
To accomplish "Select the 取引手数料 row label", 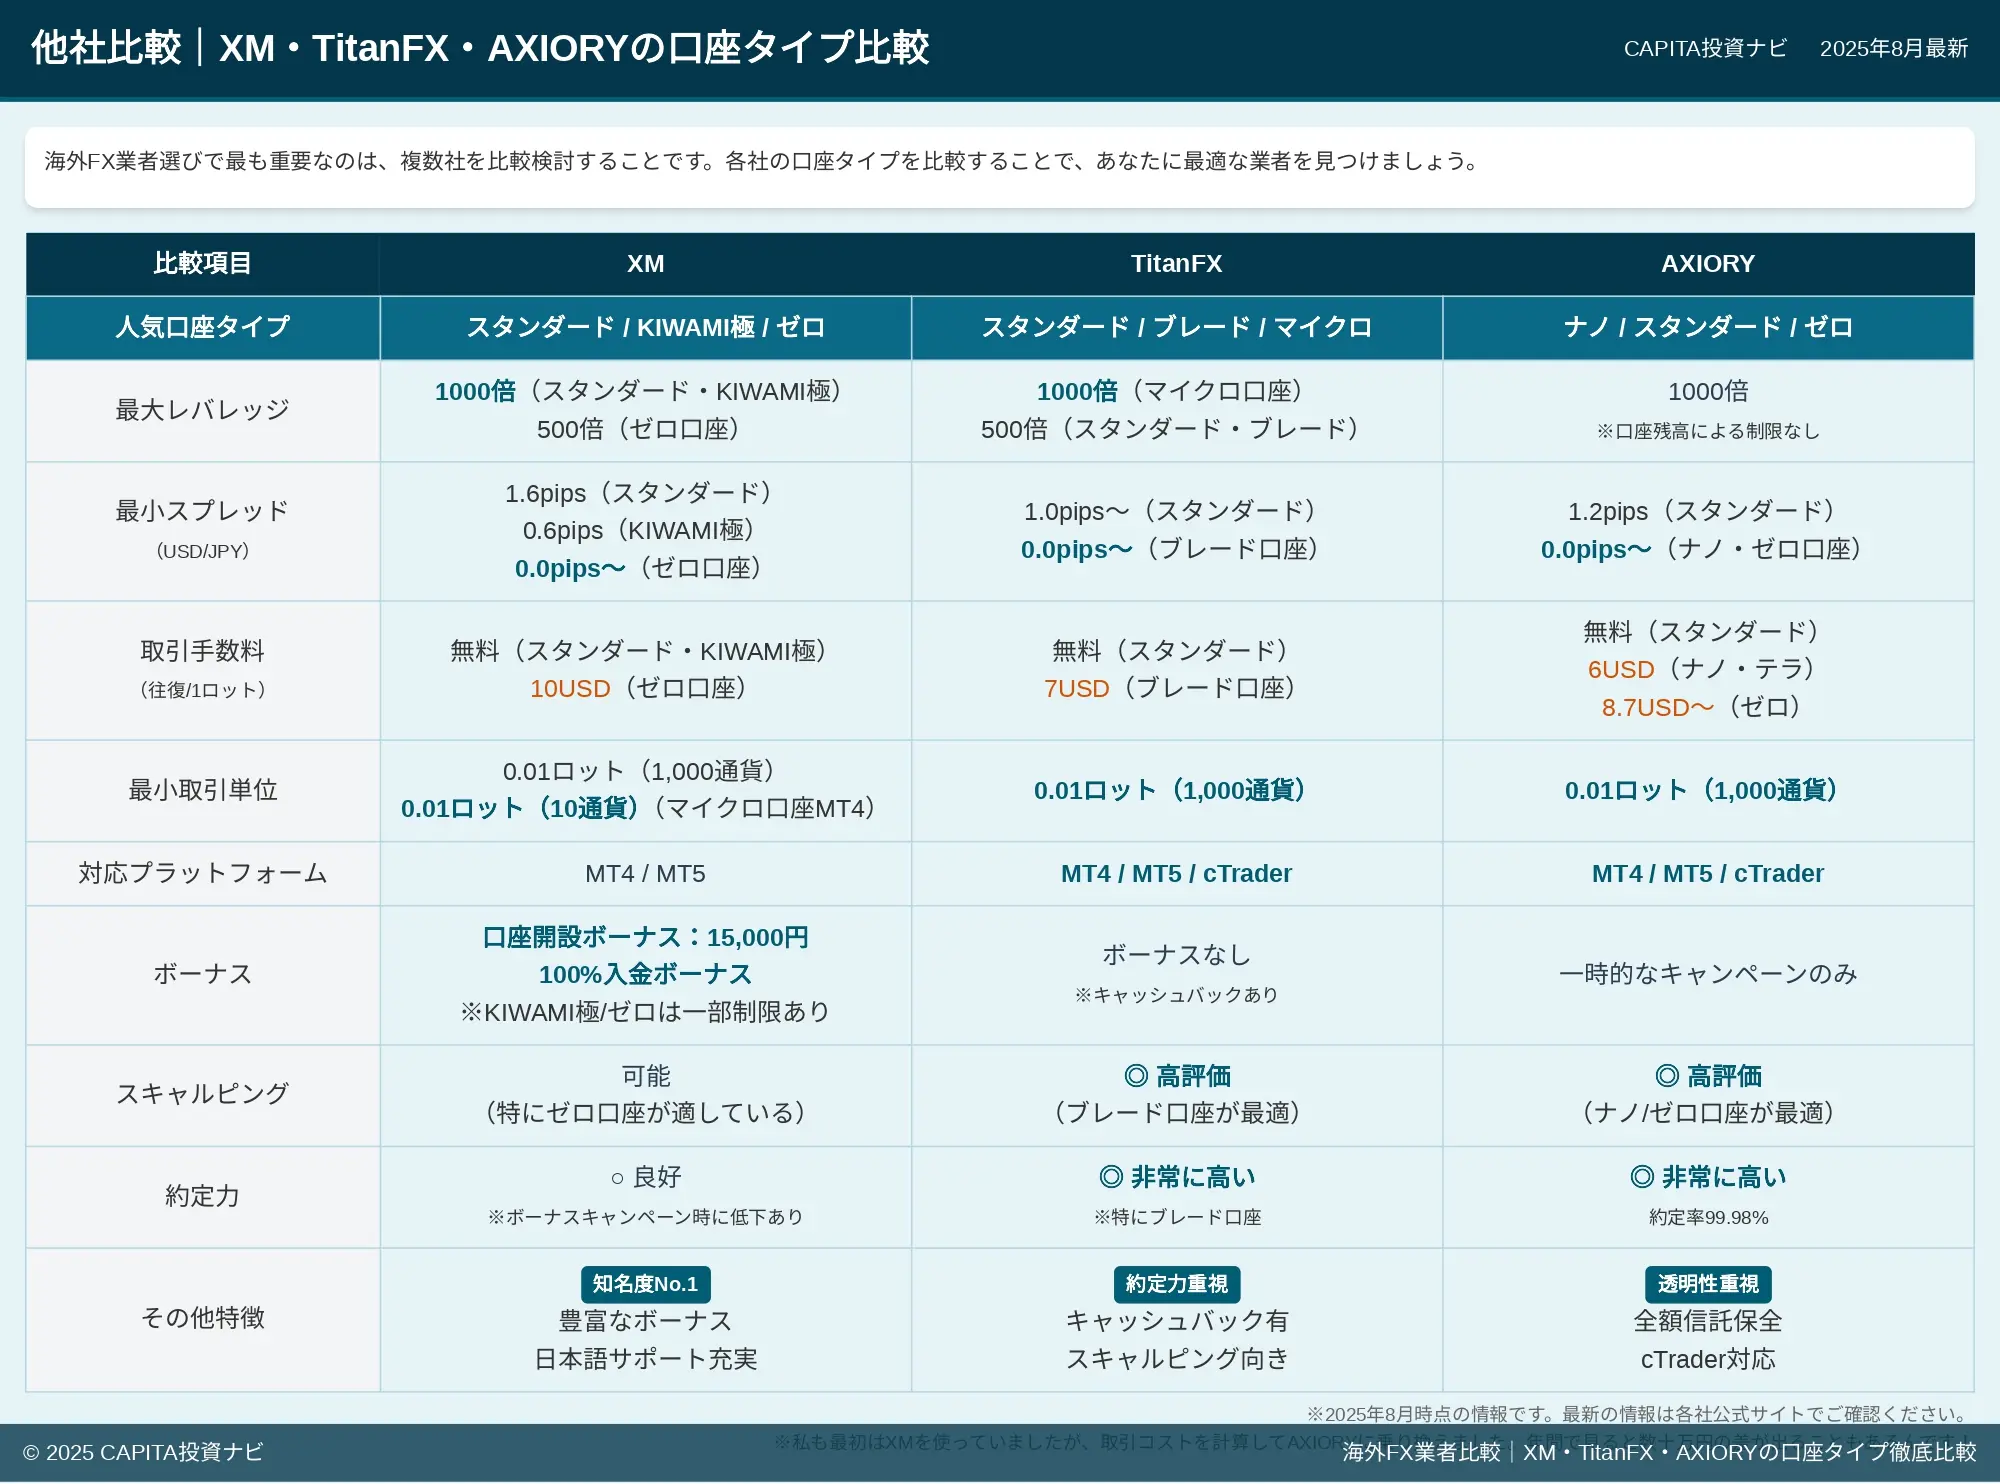I will click(203, 670).
